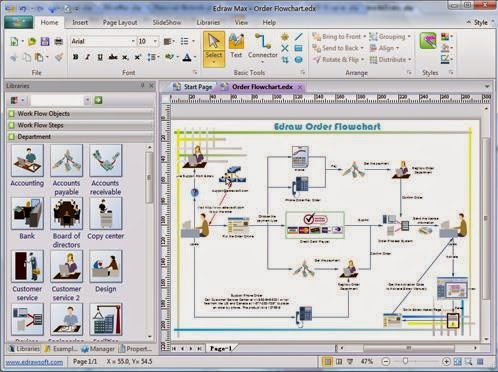498x372 pixels.
Task: Choose the Connector tool
Action: coord(263,48)
